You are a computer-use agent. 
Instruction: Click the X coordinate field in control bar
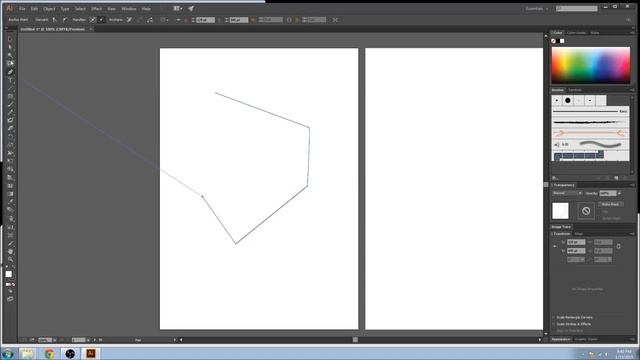point(205,20)
